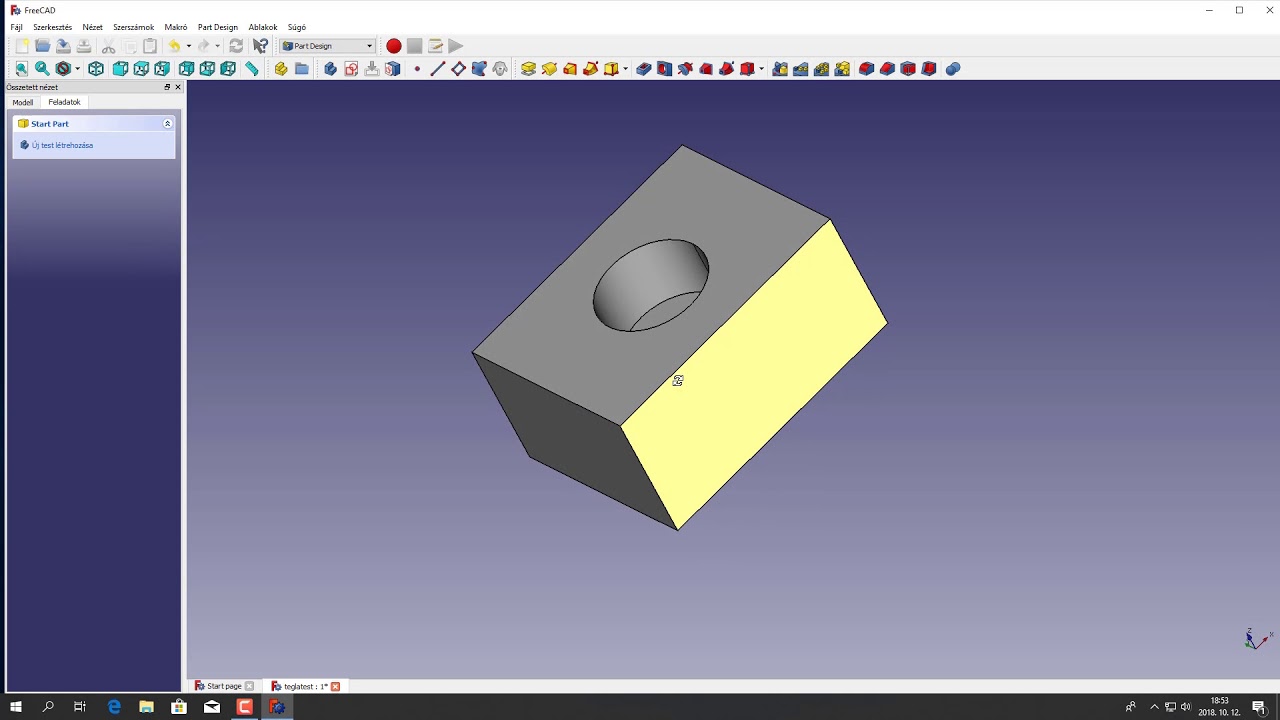Open the Szerszámok menu
The width and height of the screenshot is (1280, 720).
coord(133,27)
